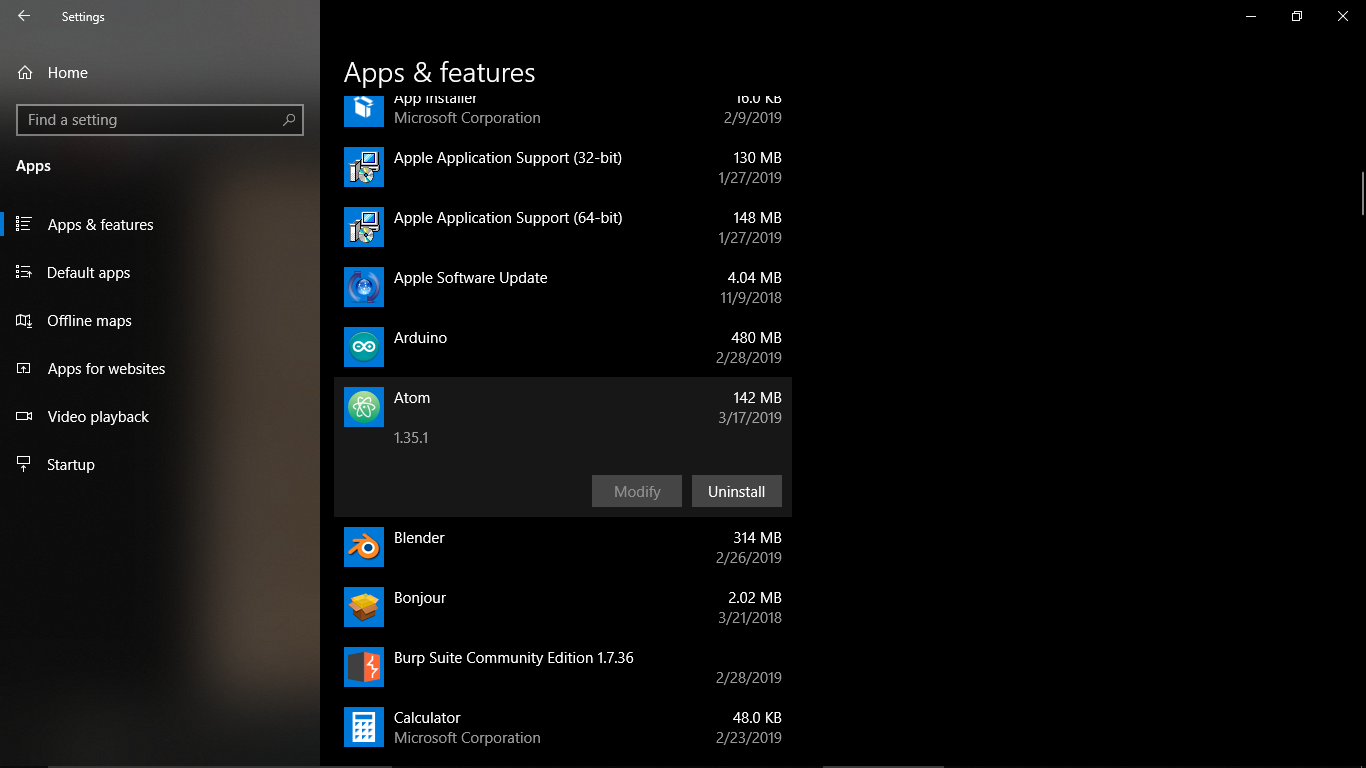Image resolution: width=1366 pixels, height=768 pixels.
Task: Click the Offline maps sidebar icon
Action: point(24,320)
